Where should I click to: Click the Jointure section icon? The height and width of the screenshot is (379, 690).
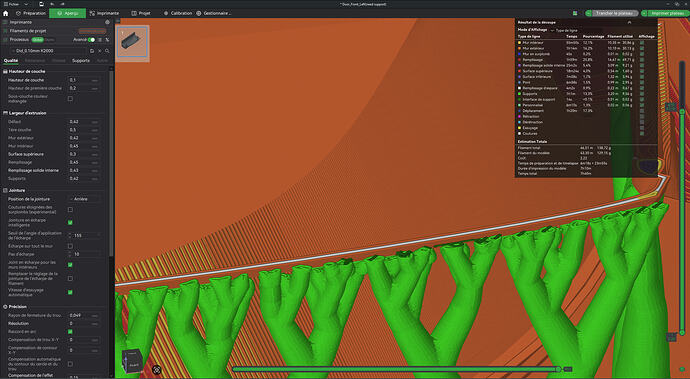click(x=5, y=191)
